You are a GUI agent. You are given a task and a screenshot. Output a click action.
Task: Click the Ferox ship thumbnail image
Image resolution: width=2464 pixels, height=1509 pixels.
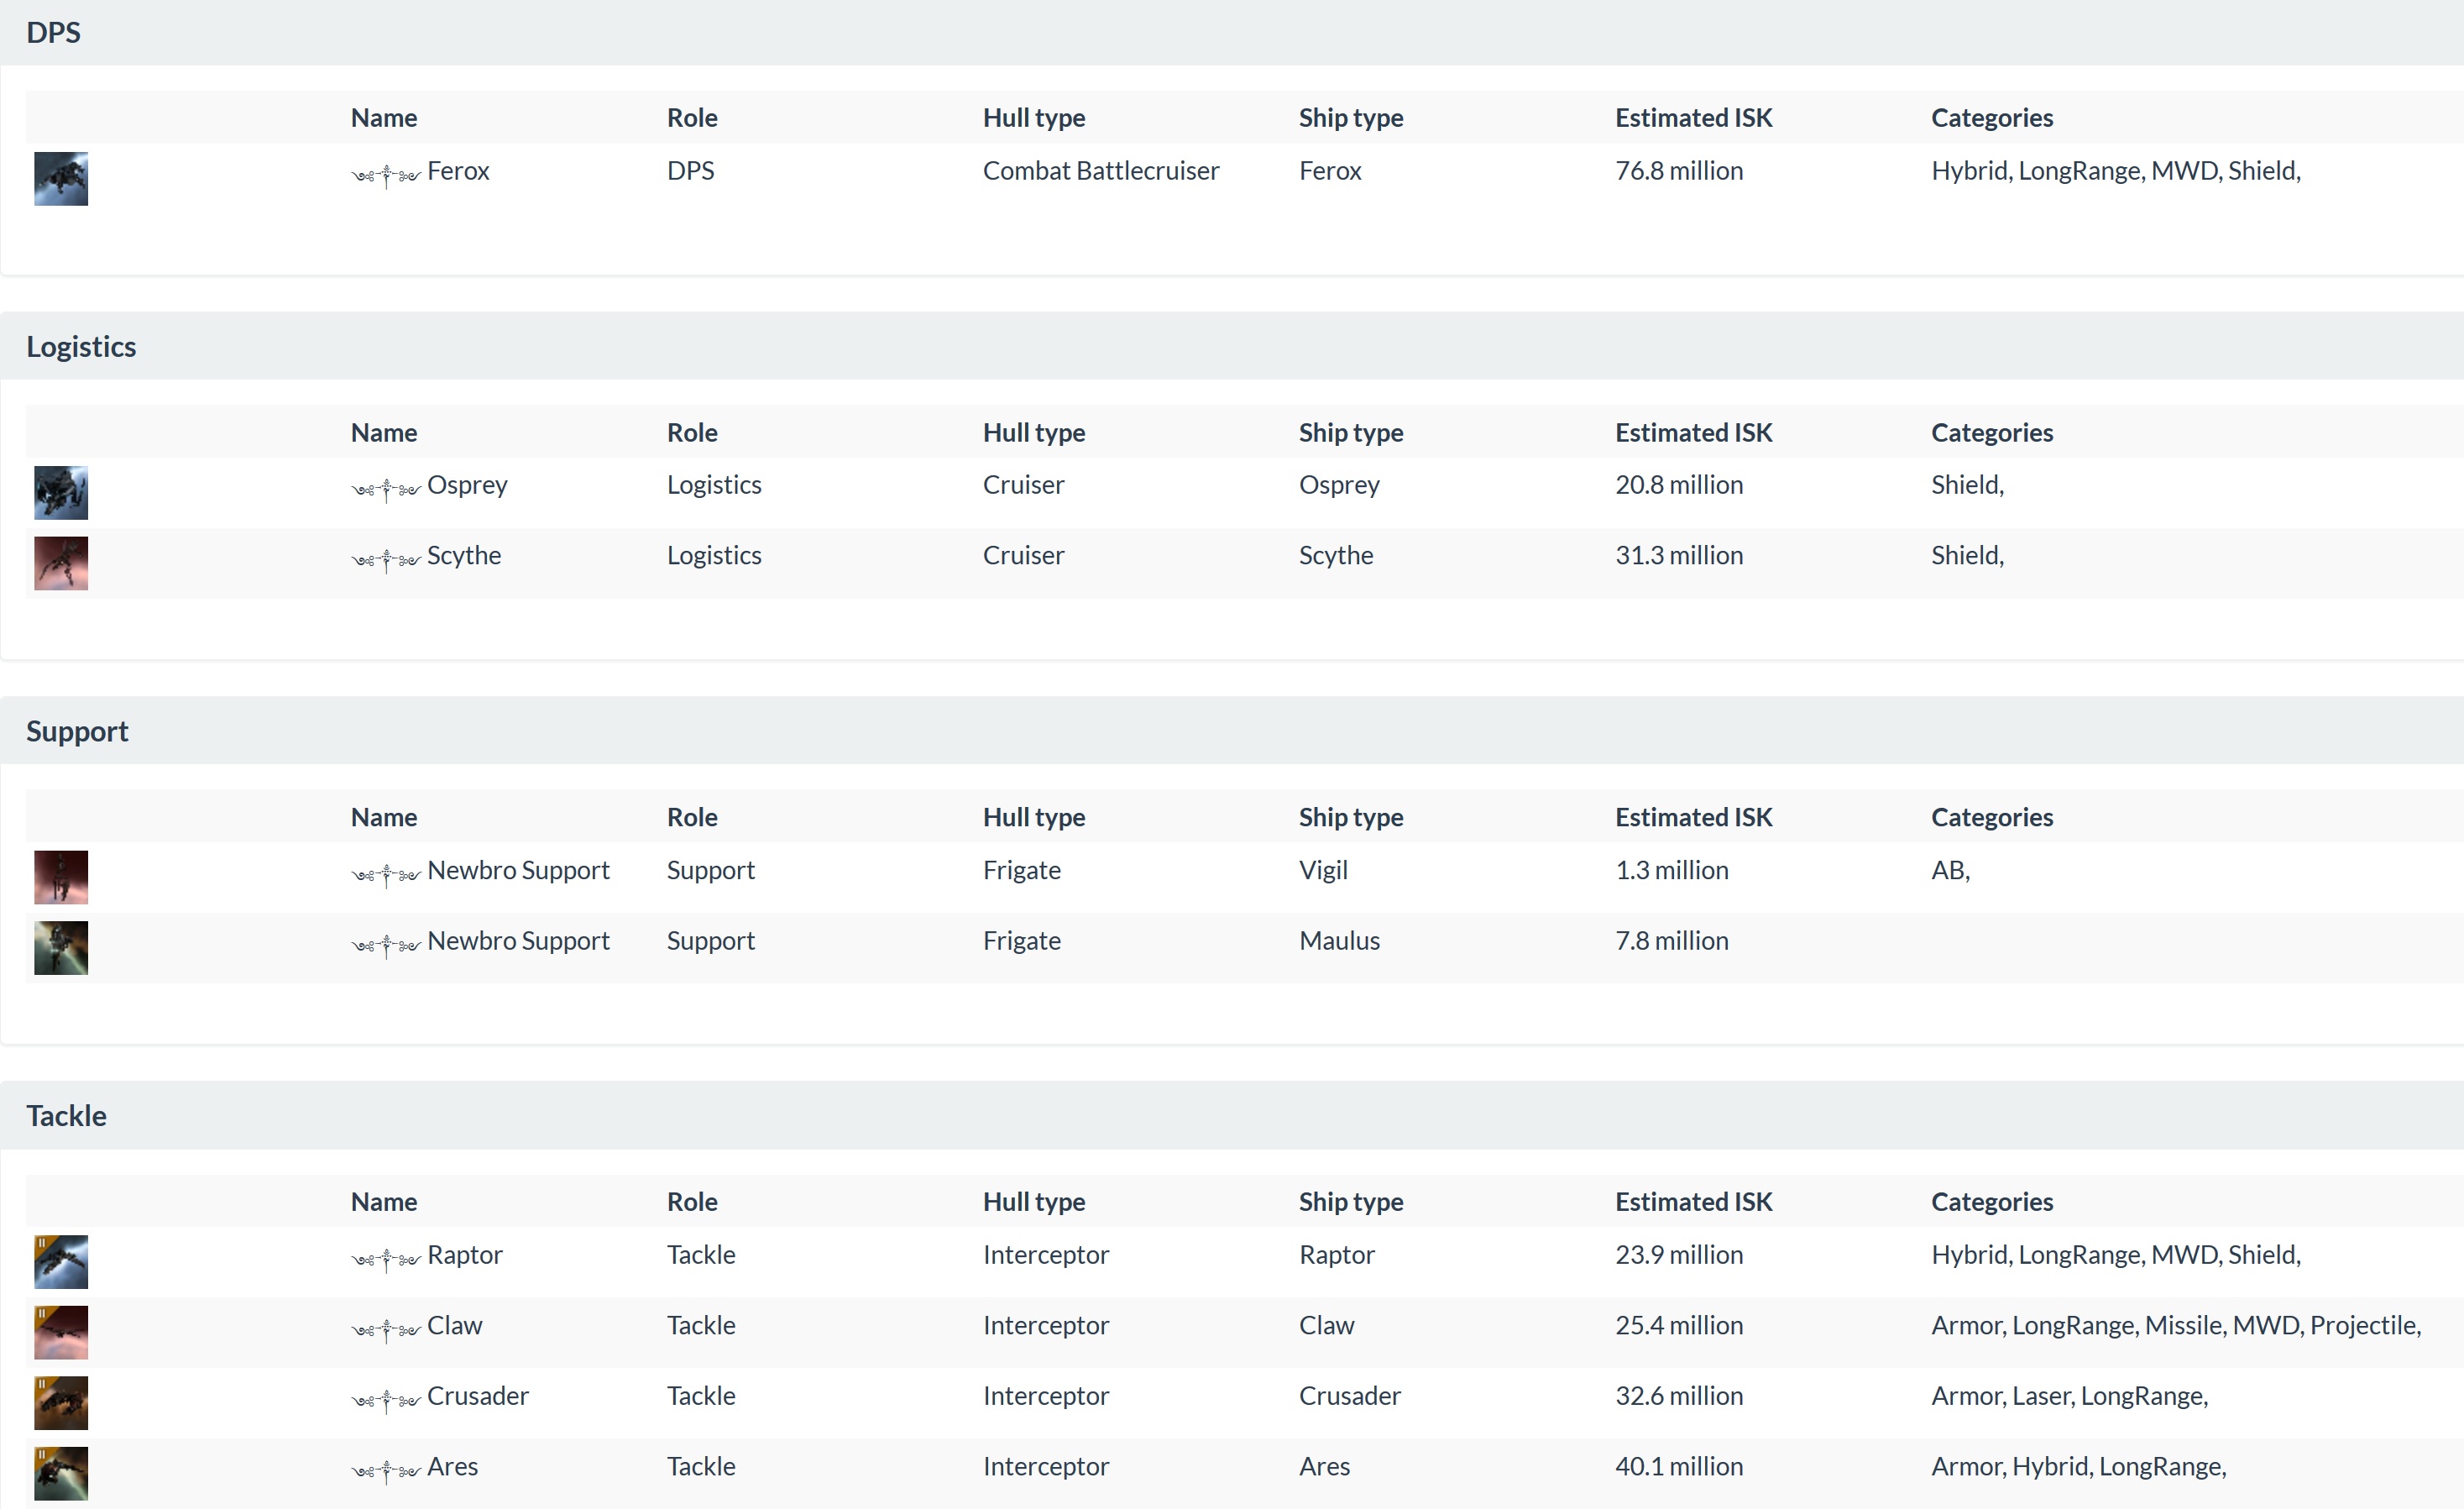[x=61, y=178]
